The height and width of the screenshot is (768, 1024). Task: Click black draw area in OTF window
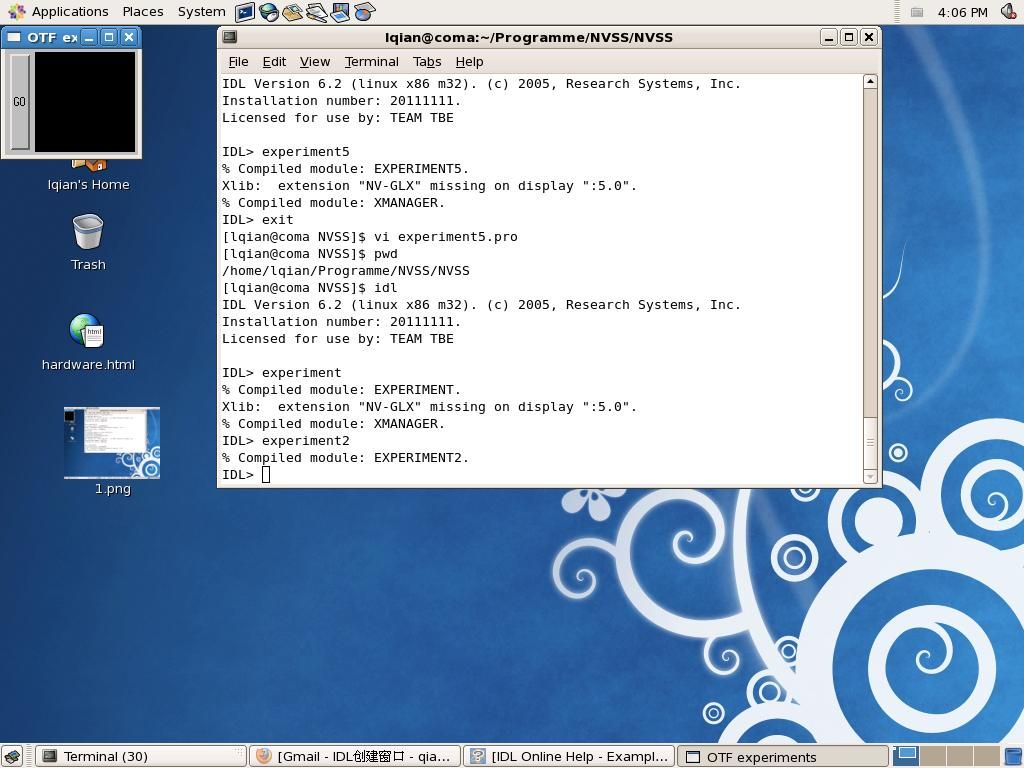click(85, 102)
